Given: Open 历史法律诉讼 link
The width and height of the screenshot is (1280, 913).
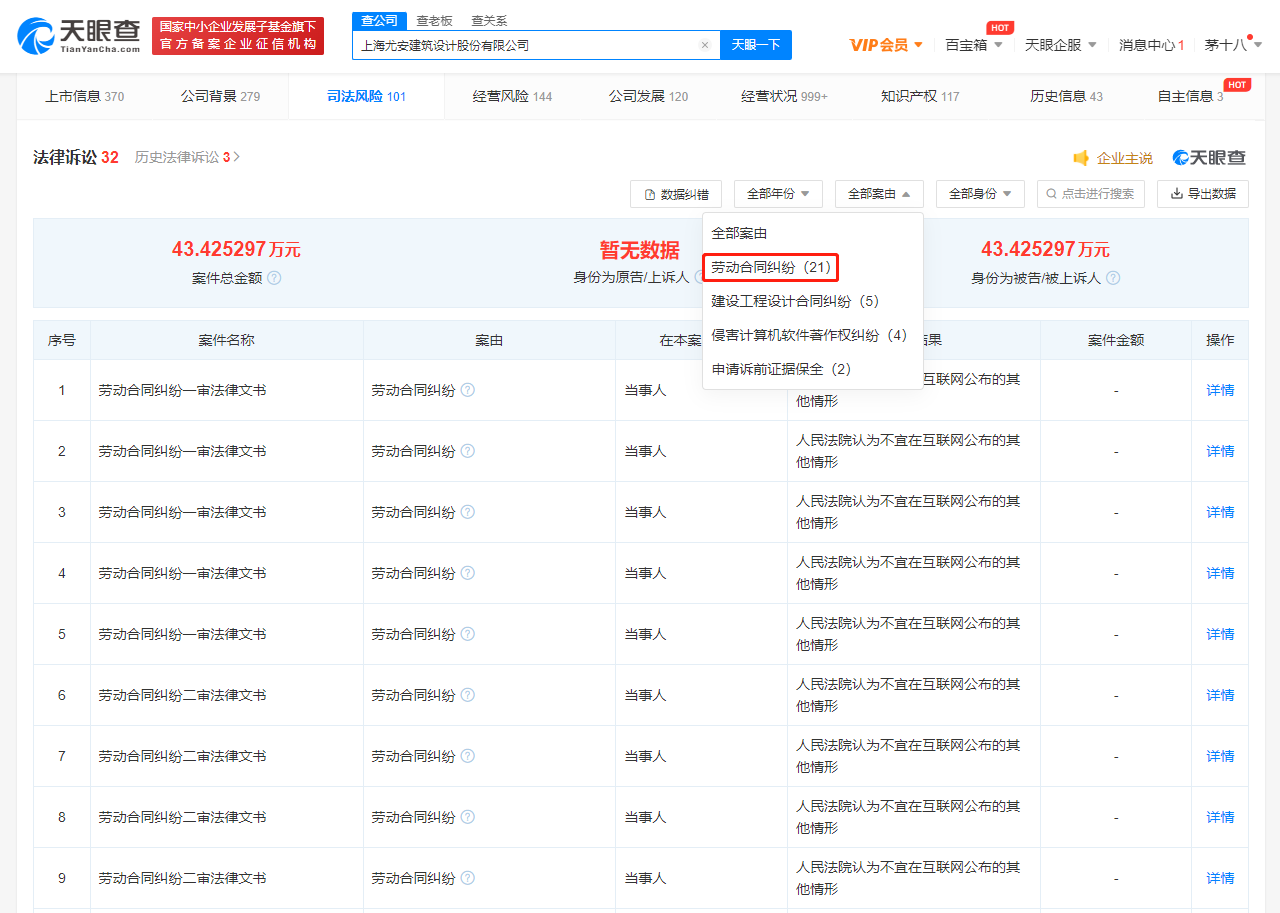Looking at the screenshot, I should point(187,157).
